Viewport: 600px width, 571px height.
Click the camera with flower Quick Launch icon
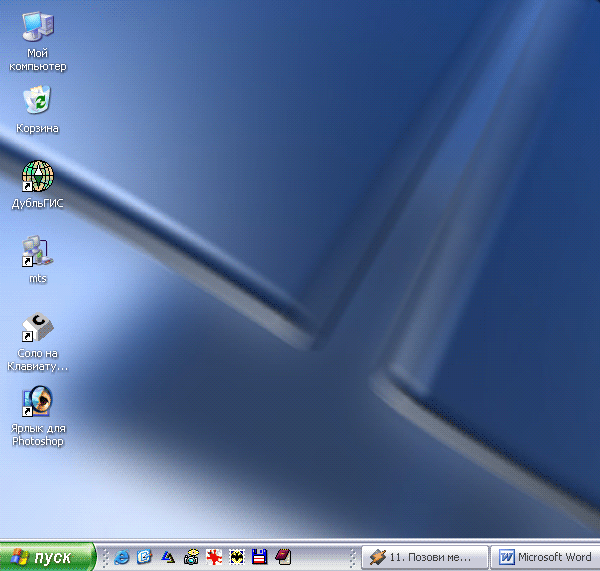click(x=191, y=557)
